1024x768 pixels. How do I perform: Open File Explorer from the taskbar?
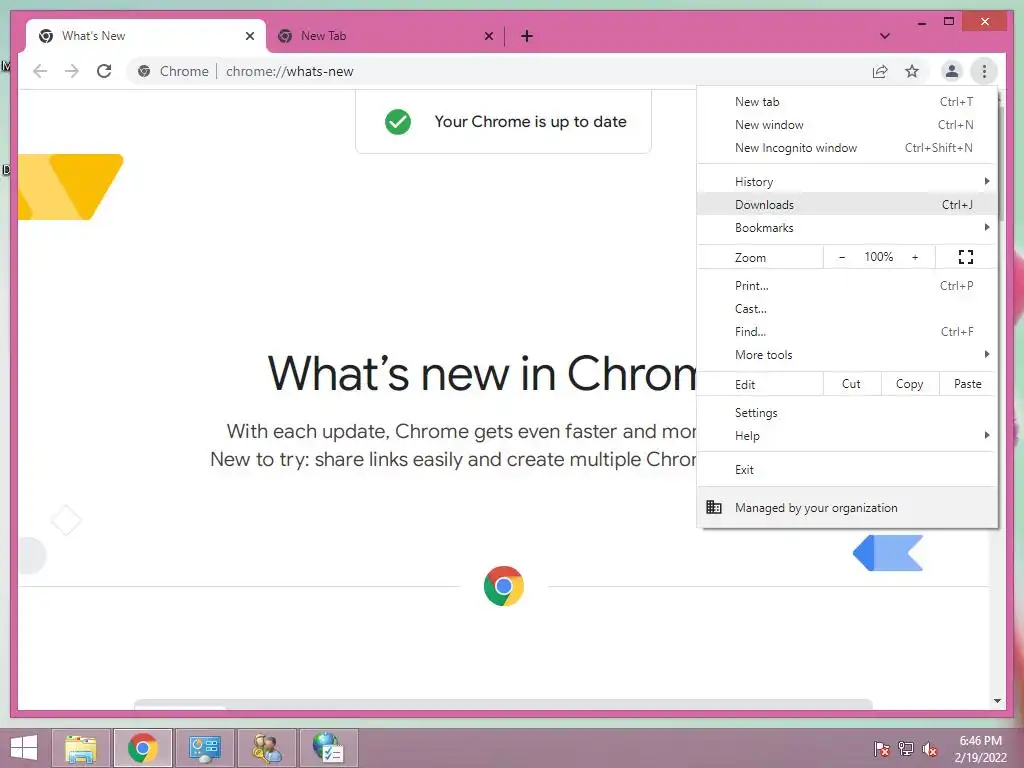coord(81,748)
